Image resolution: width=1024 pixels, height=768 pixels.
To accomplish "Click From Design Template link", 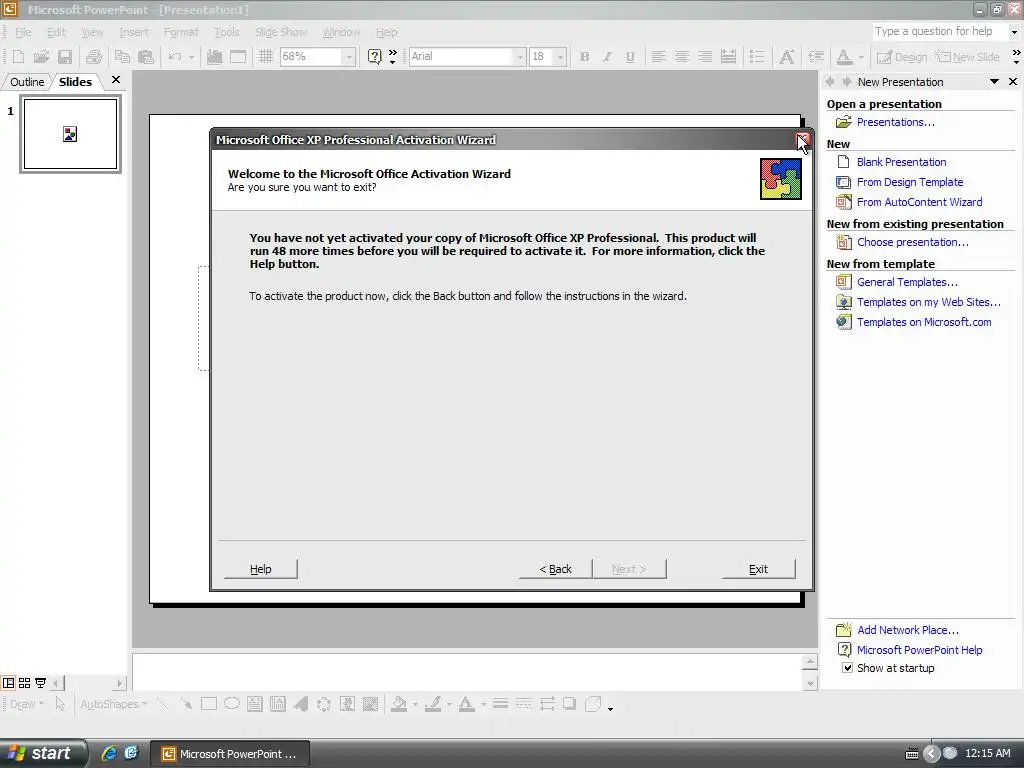I will pos(910,182).
